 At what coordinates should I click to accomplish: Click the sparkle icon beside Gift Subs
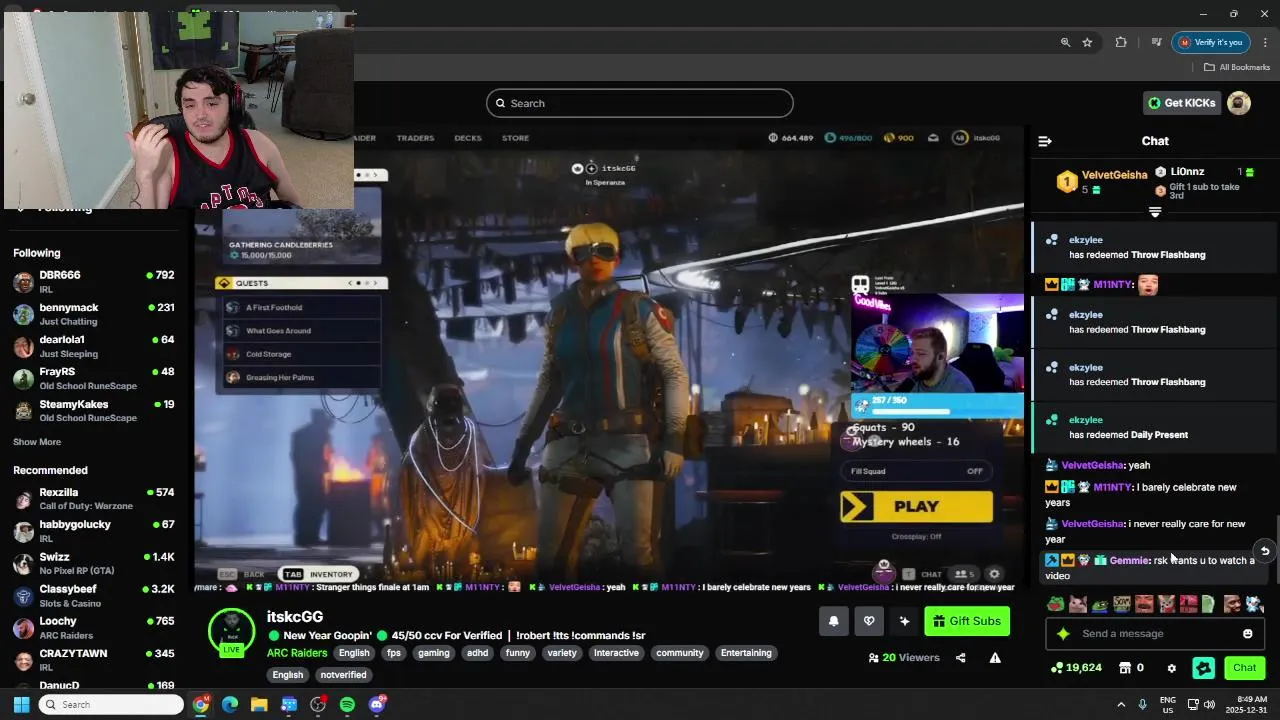(904, 621)
